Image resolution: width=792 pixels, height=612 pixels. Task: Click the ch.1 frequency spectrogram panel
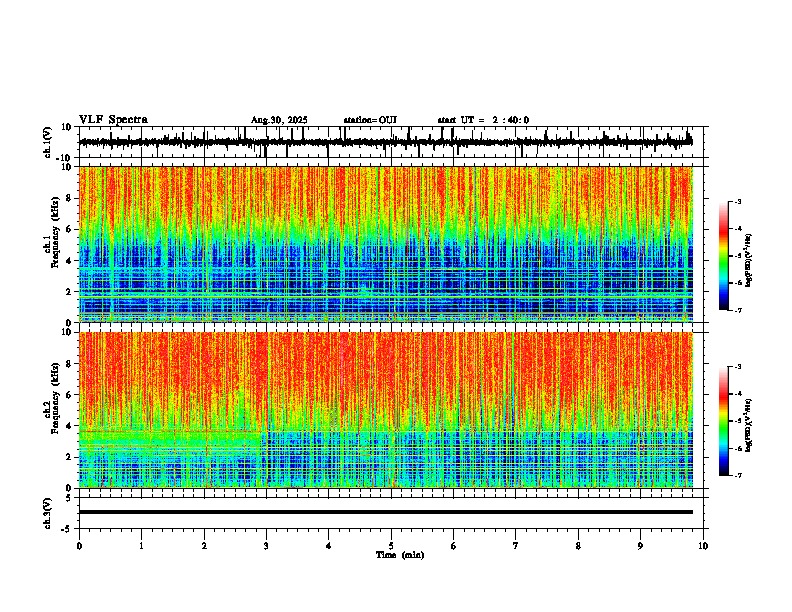pyautogui.click(x=386, y=244)
